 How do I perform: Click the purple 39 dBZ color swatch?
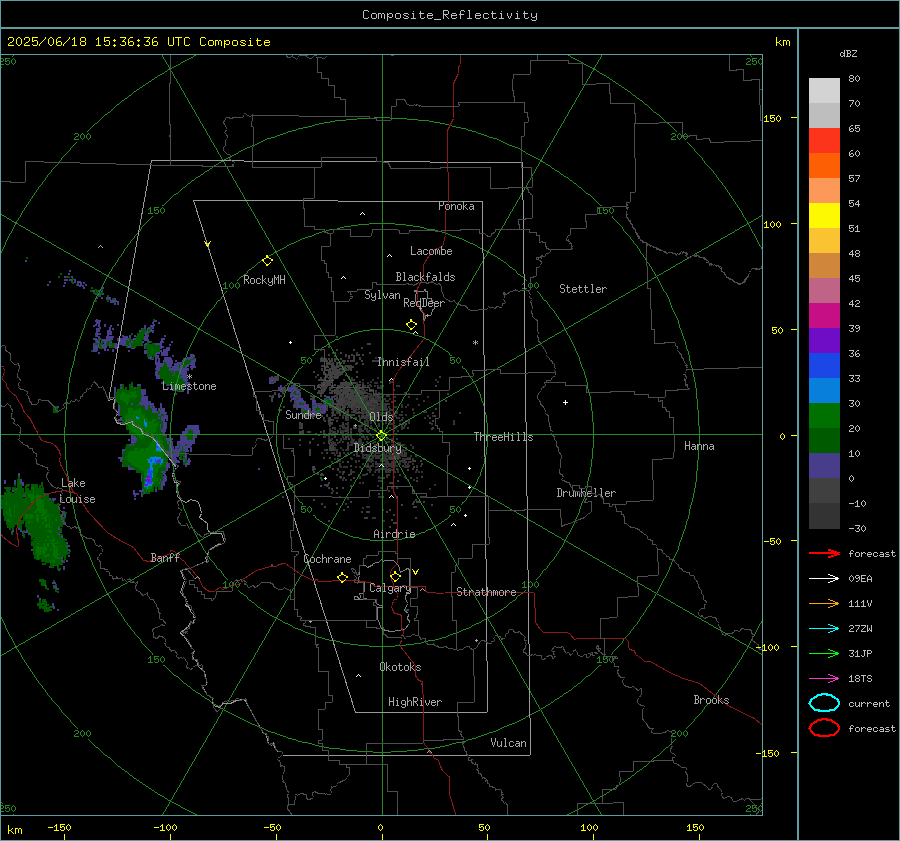(x=824, y=341)
